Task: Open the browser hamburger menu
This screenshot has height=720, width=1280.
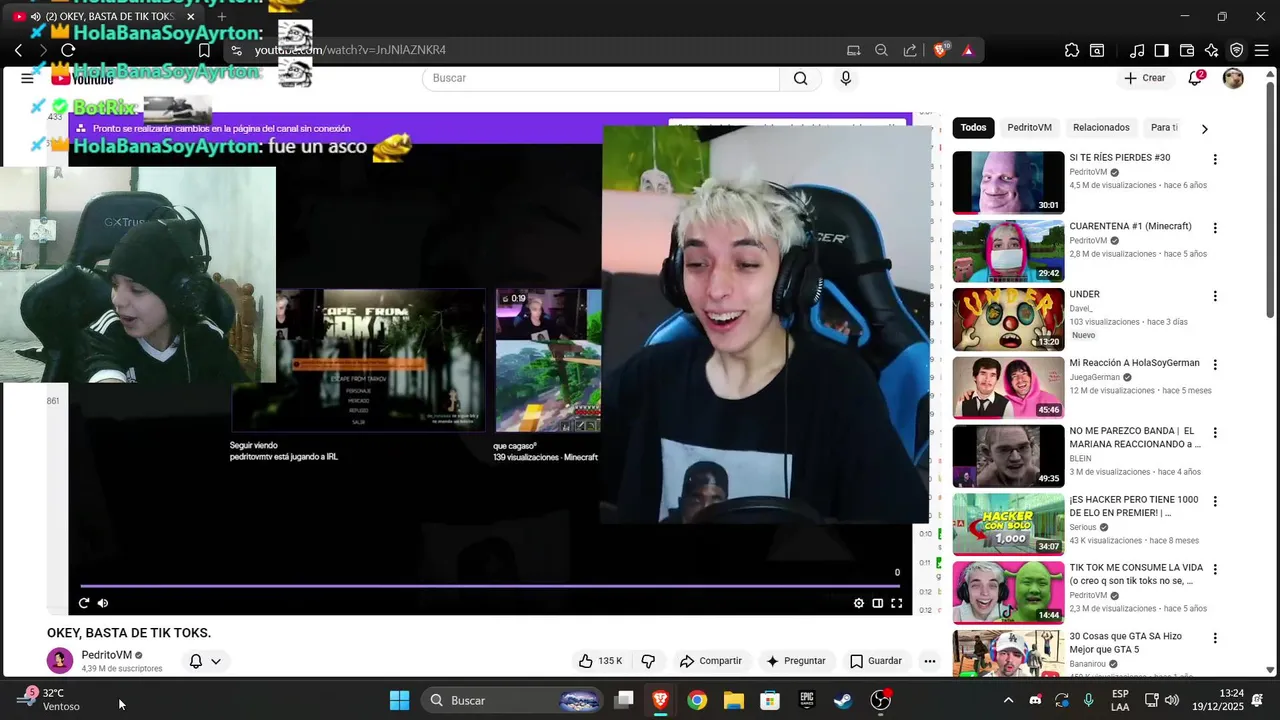Action: point(1262,50)
